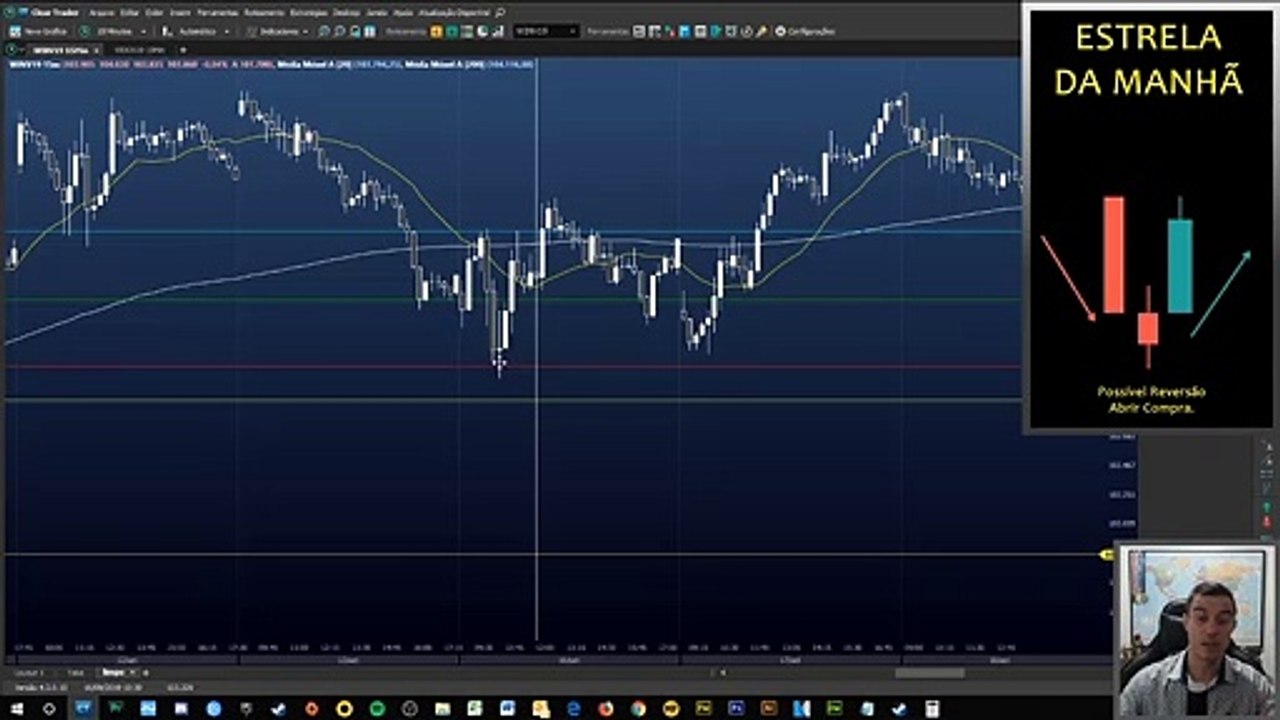The height and width of the screenshot is (720, 1280).
Task: Click the Atualização Disponível notice
Action: (x=454, y=12)
